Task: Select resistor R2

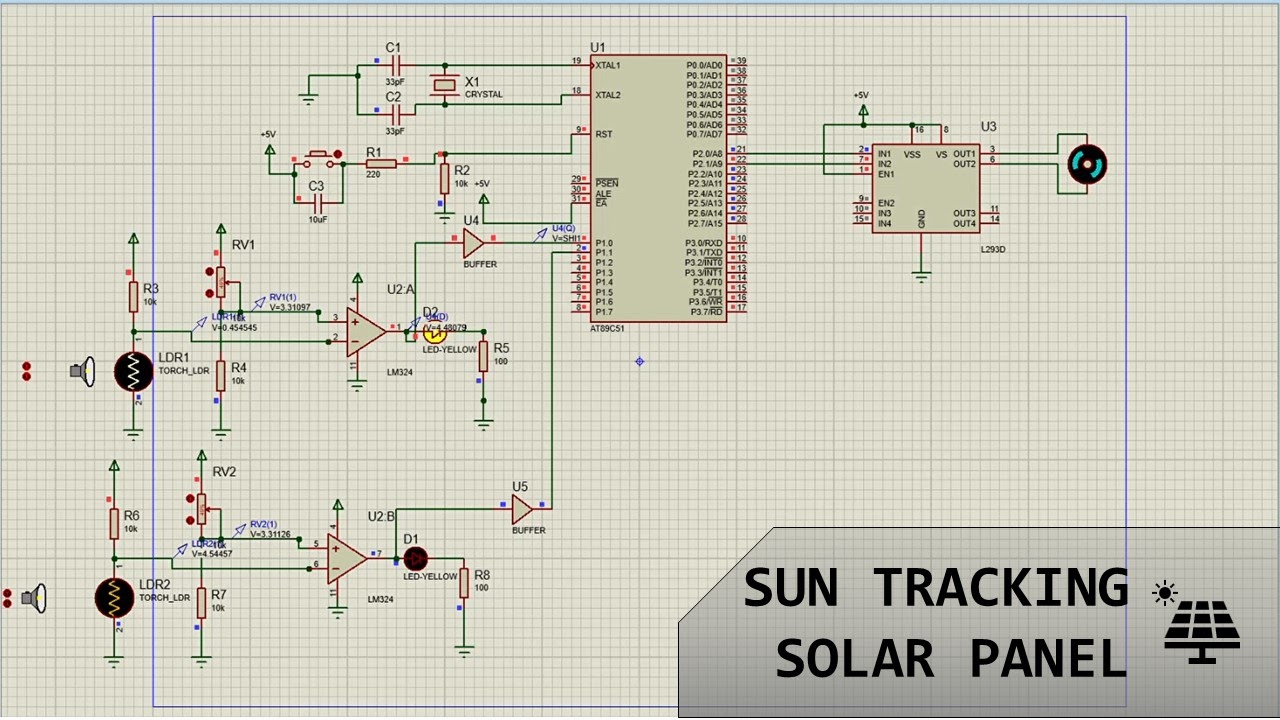Action: (444, 178)
